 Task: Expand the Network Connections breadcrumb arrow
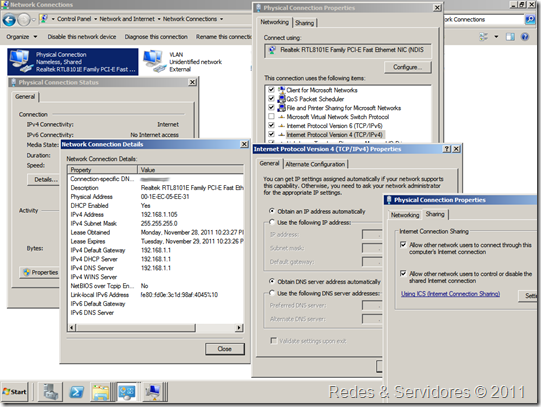pos(221,19)
